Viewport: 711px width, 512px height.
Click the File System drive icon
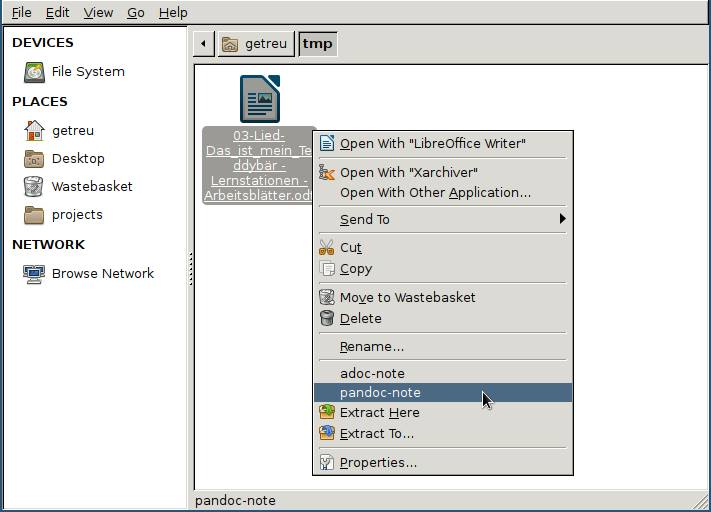(34, 72)
